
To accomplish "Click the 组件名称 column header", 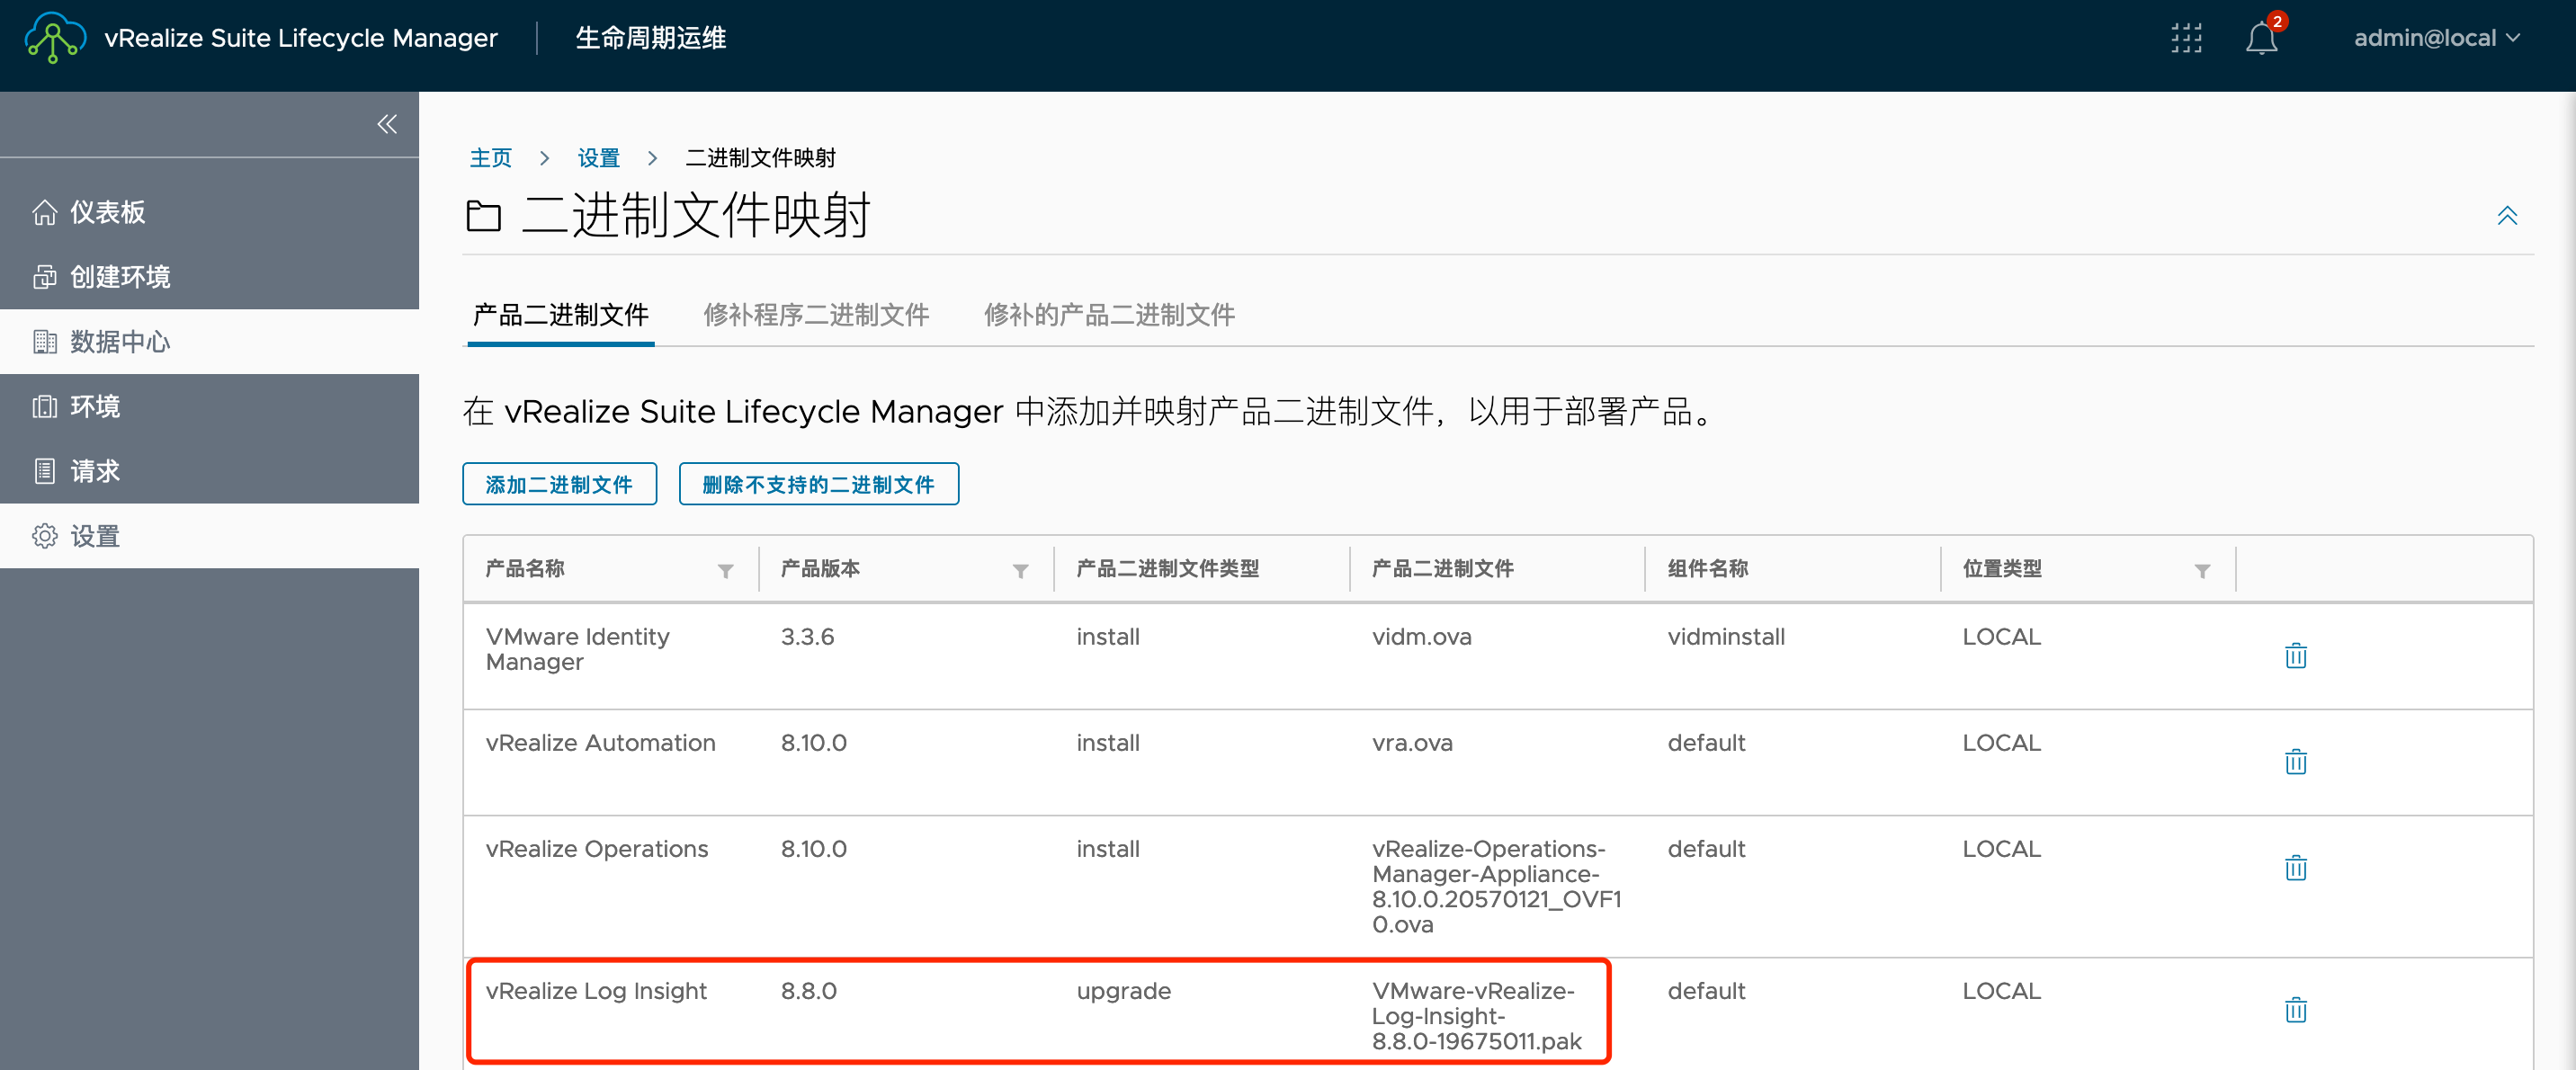I will point(1707,569).
